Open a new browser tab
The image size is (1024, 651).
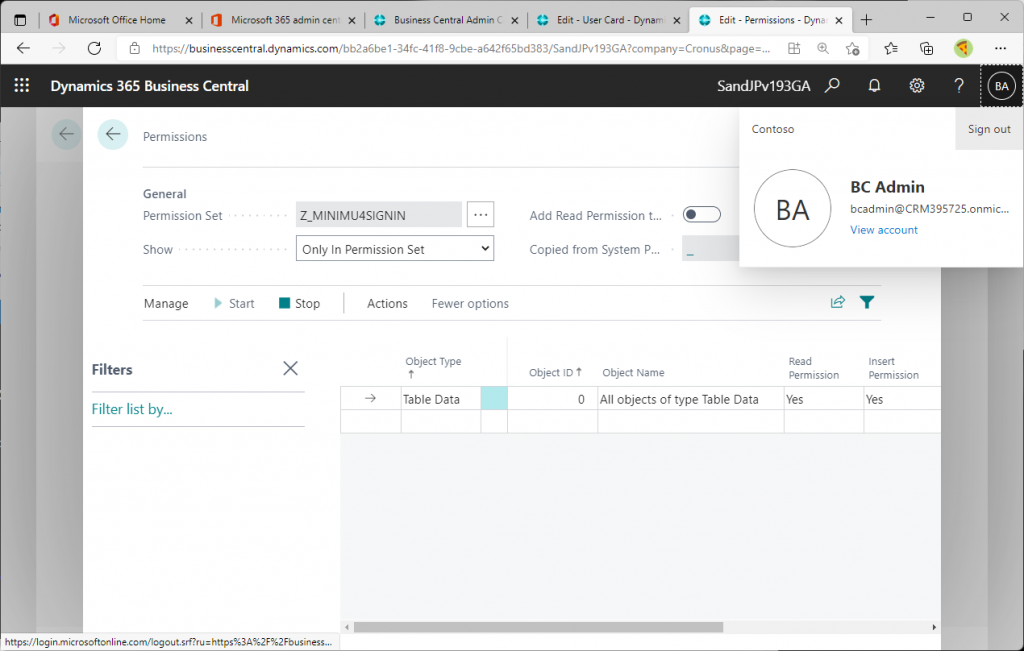point(867,20)
